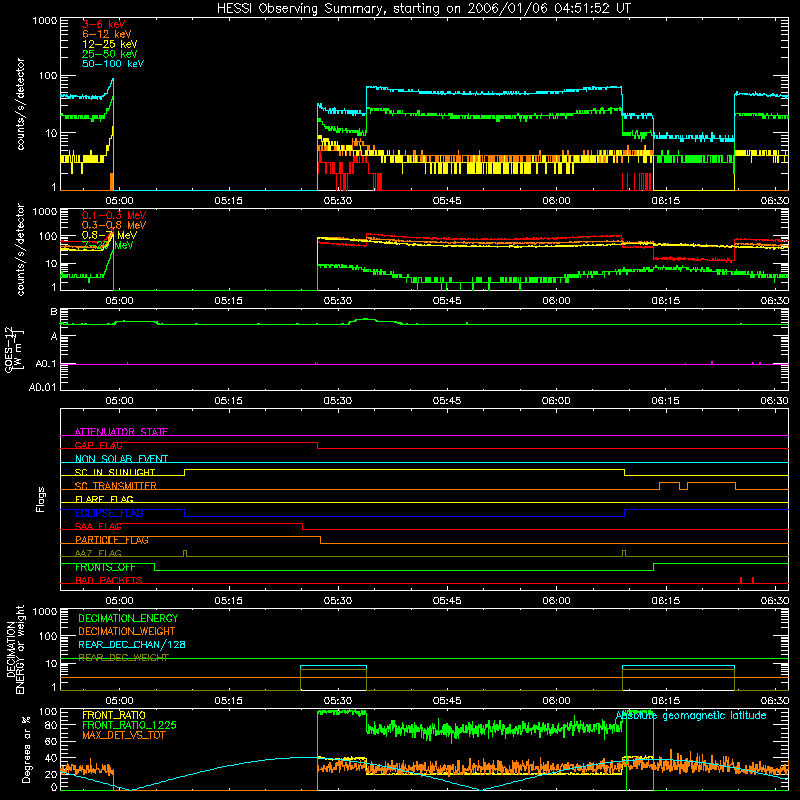Click the FRONT_RATIO_1225 legend label
The height and width of the screenshot is (800, 800).
tap(129, 725)
